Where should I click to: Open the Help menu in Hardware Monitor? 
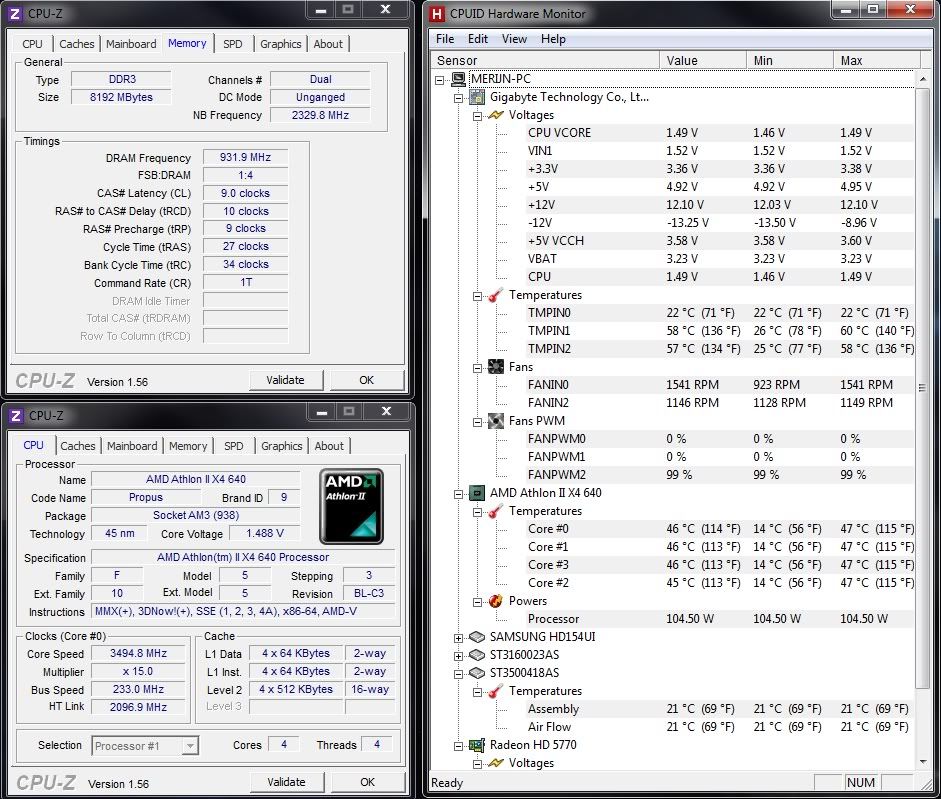[553, 39]
